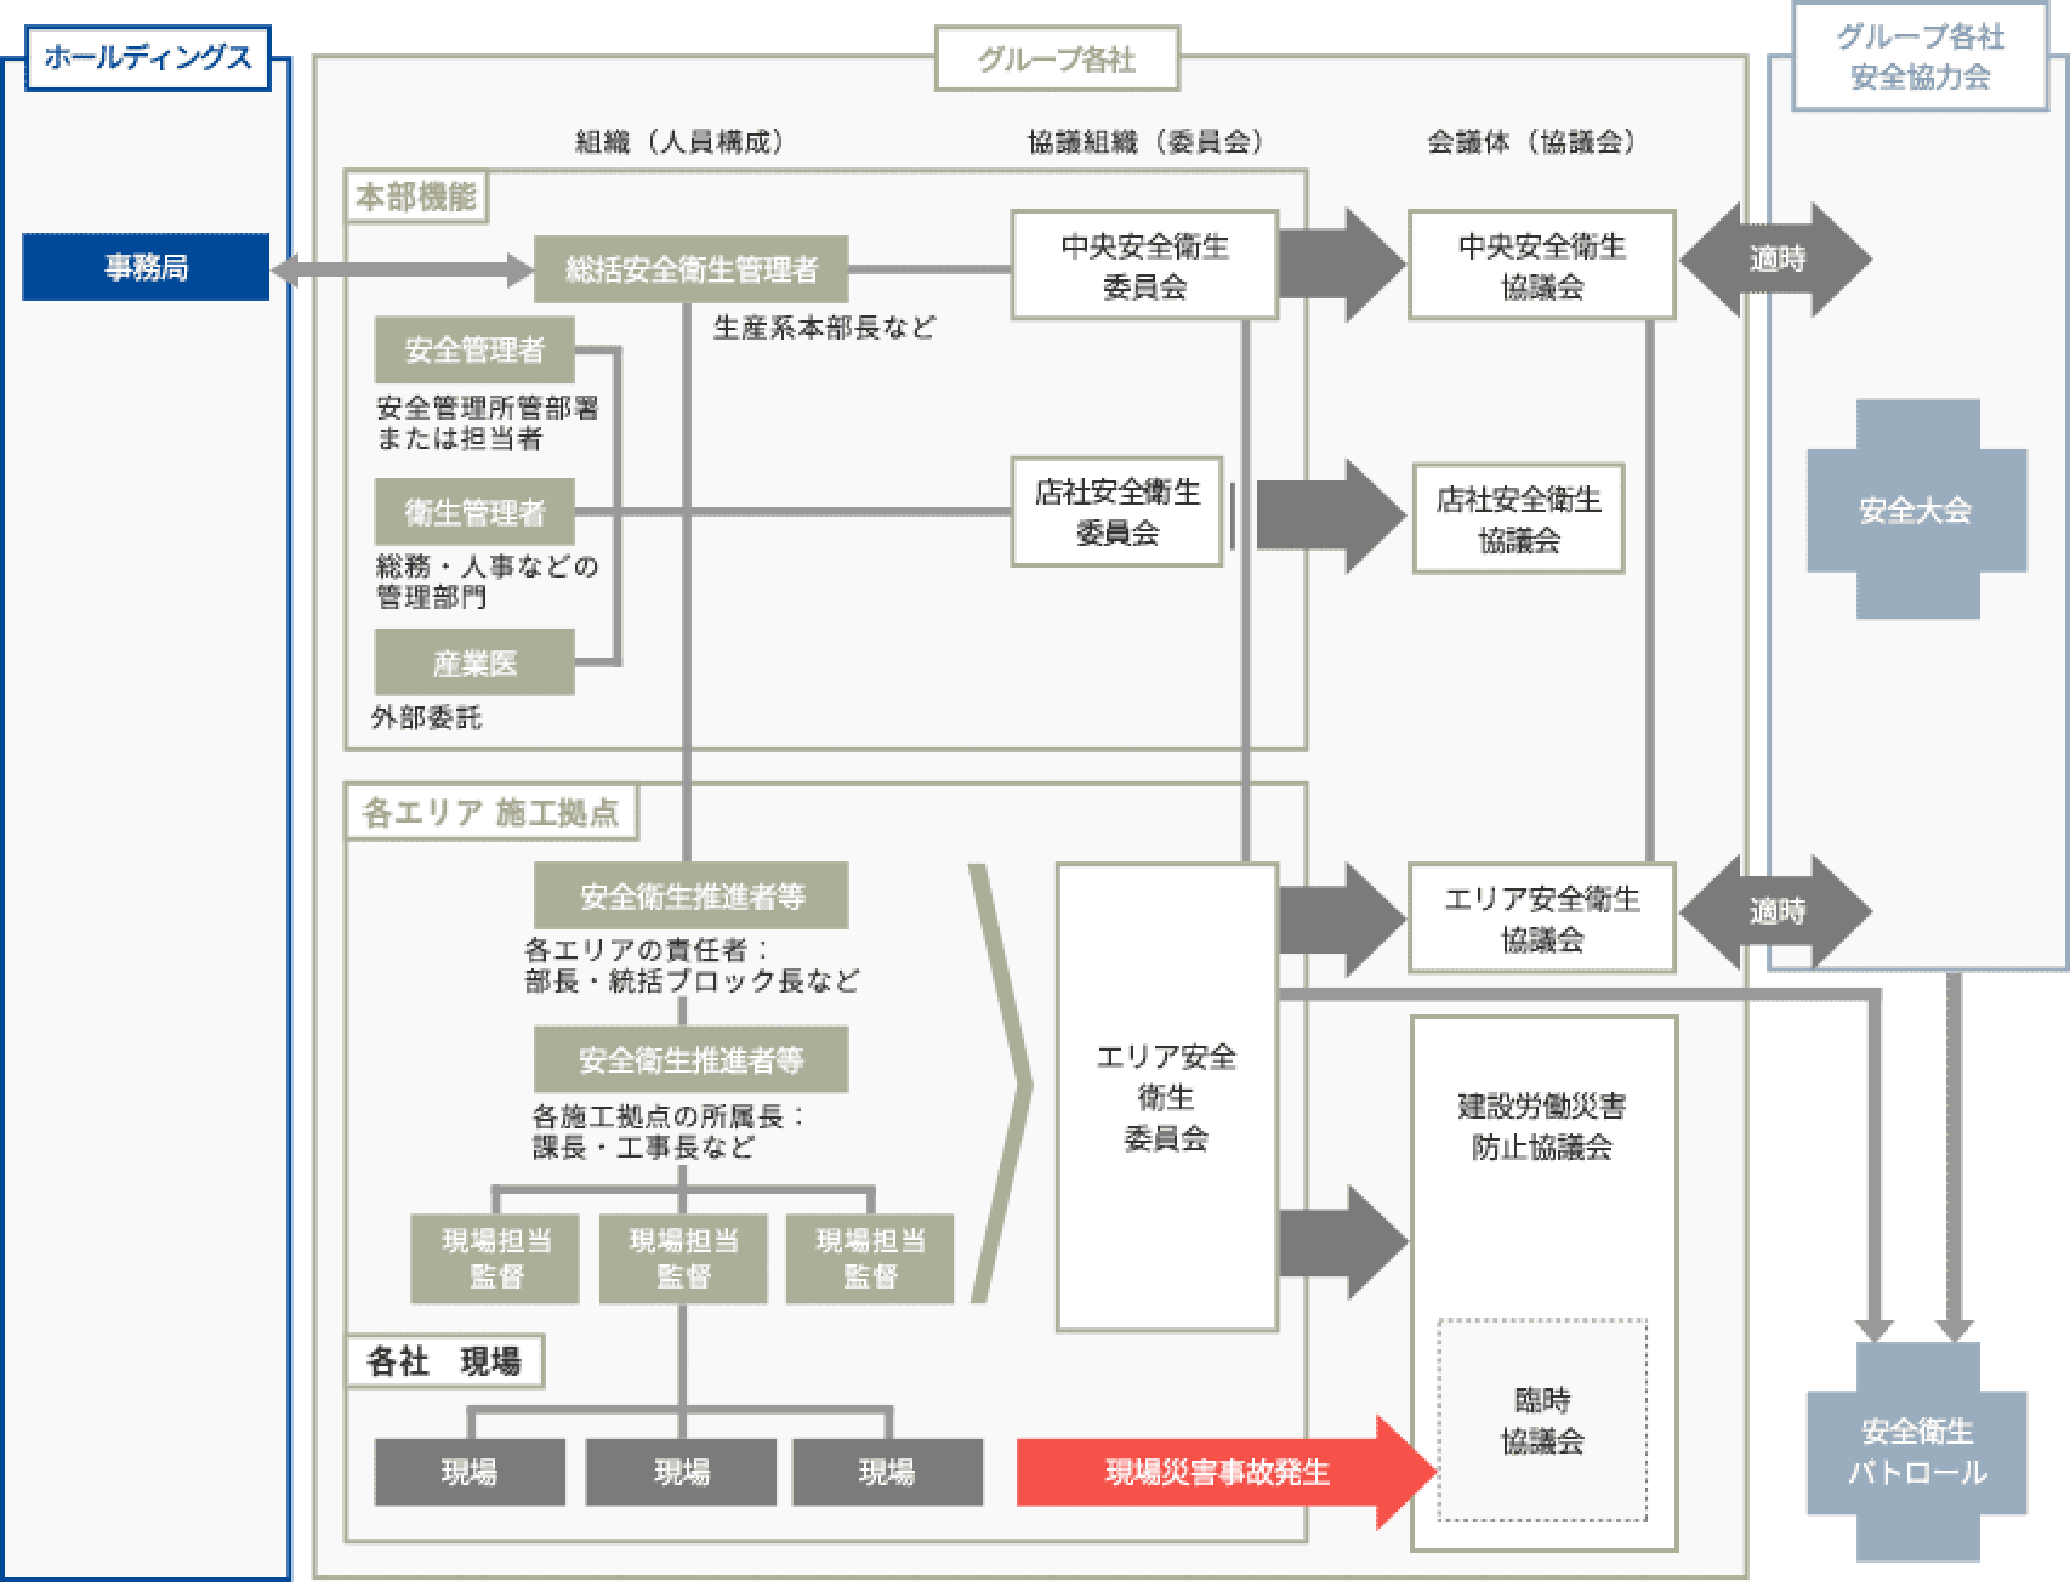The height and width of the screenshot is (1583, 2070).
Task: Select the 店社安全衛生委員会 box
Action: coord(1117,512)
